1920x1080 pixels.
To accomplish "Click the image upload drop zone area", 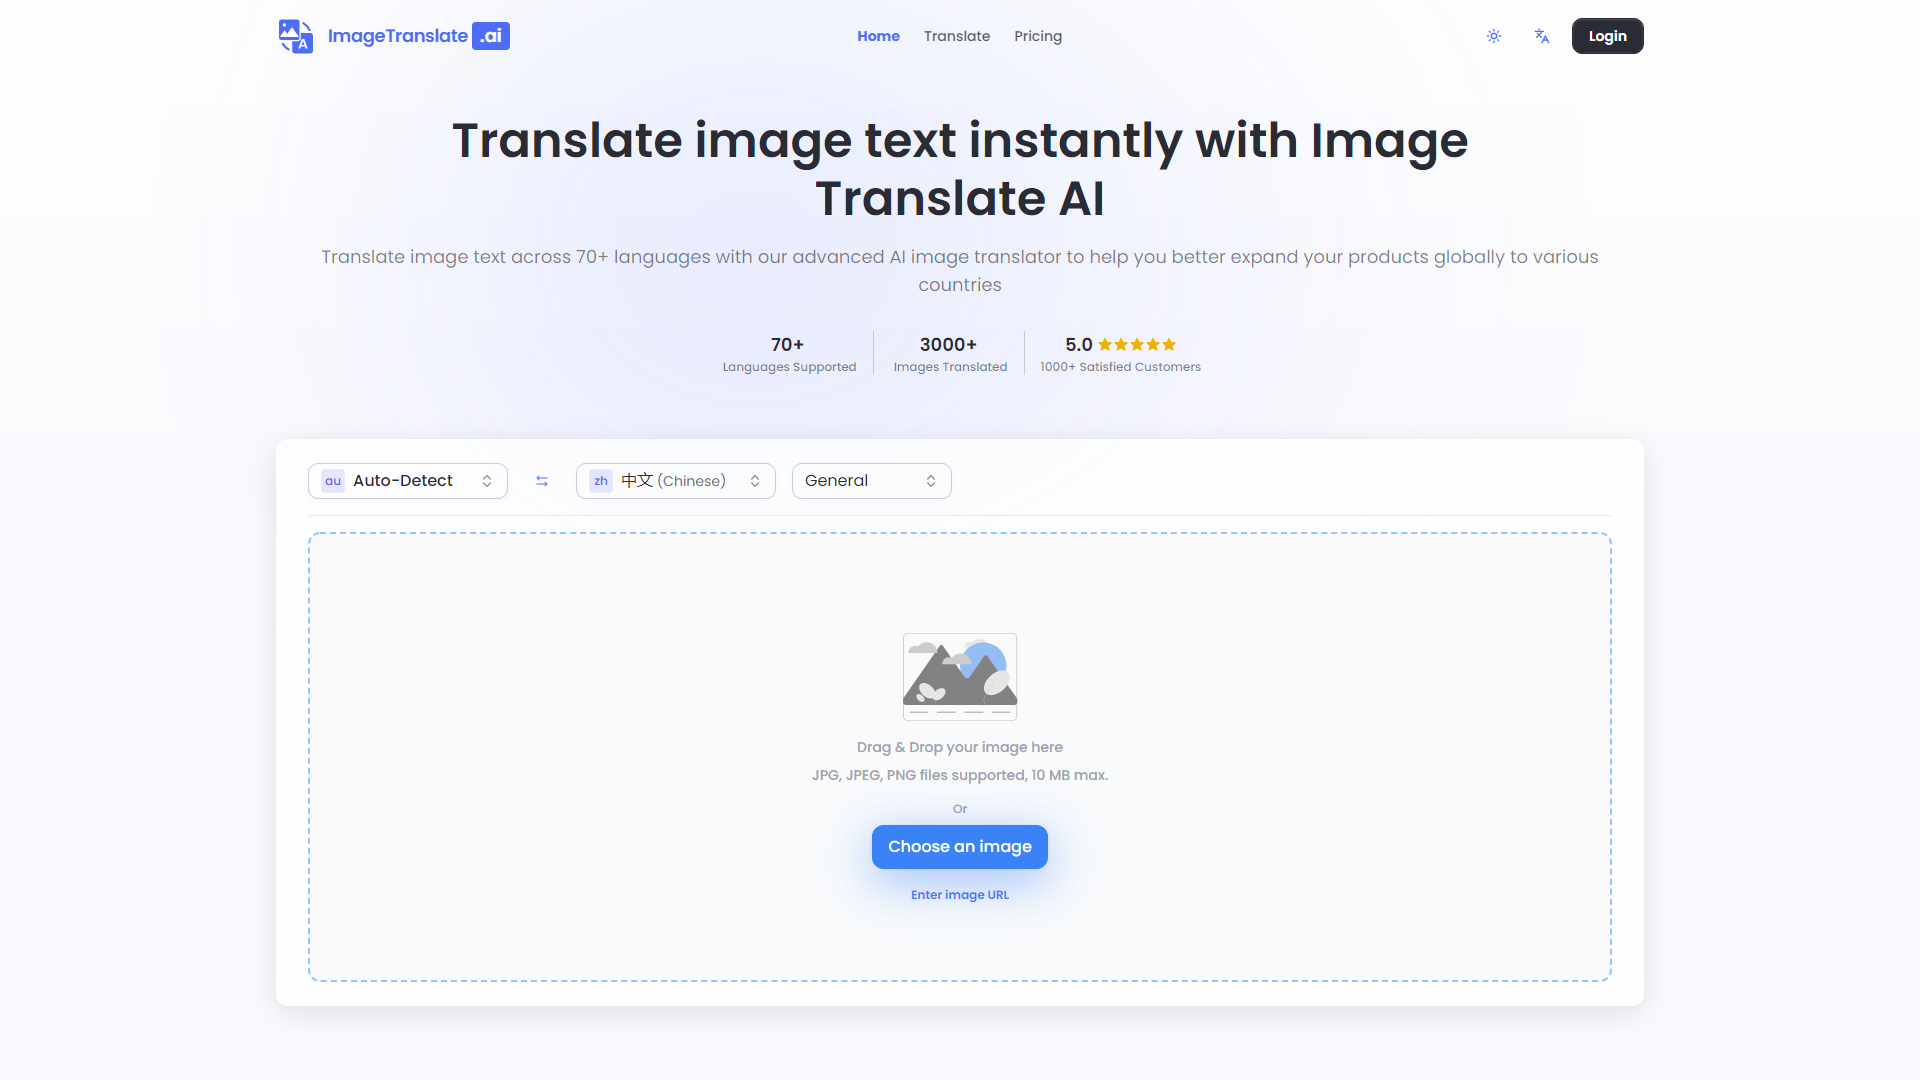I will pos(960,757).
